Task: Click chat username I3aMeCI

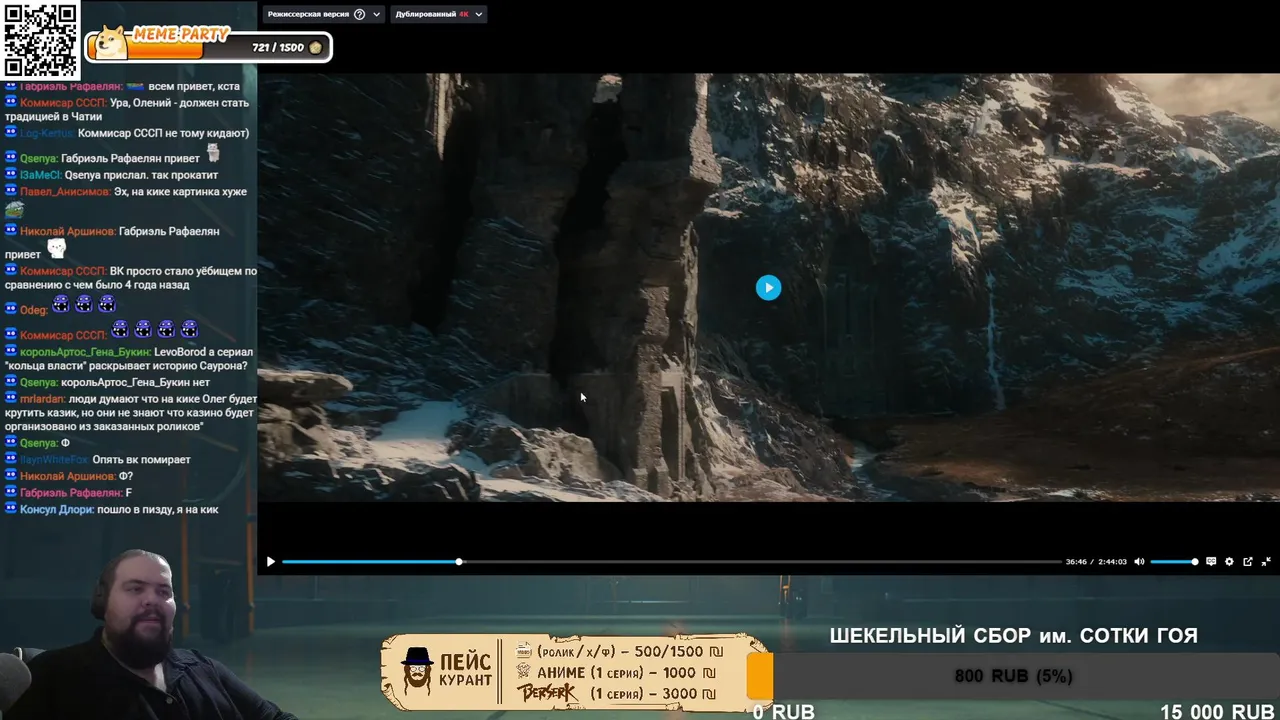Action: coord(41,175)
